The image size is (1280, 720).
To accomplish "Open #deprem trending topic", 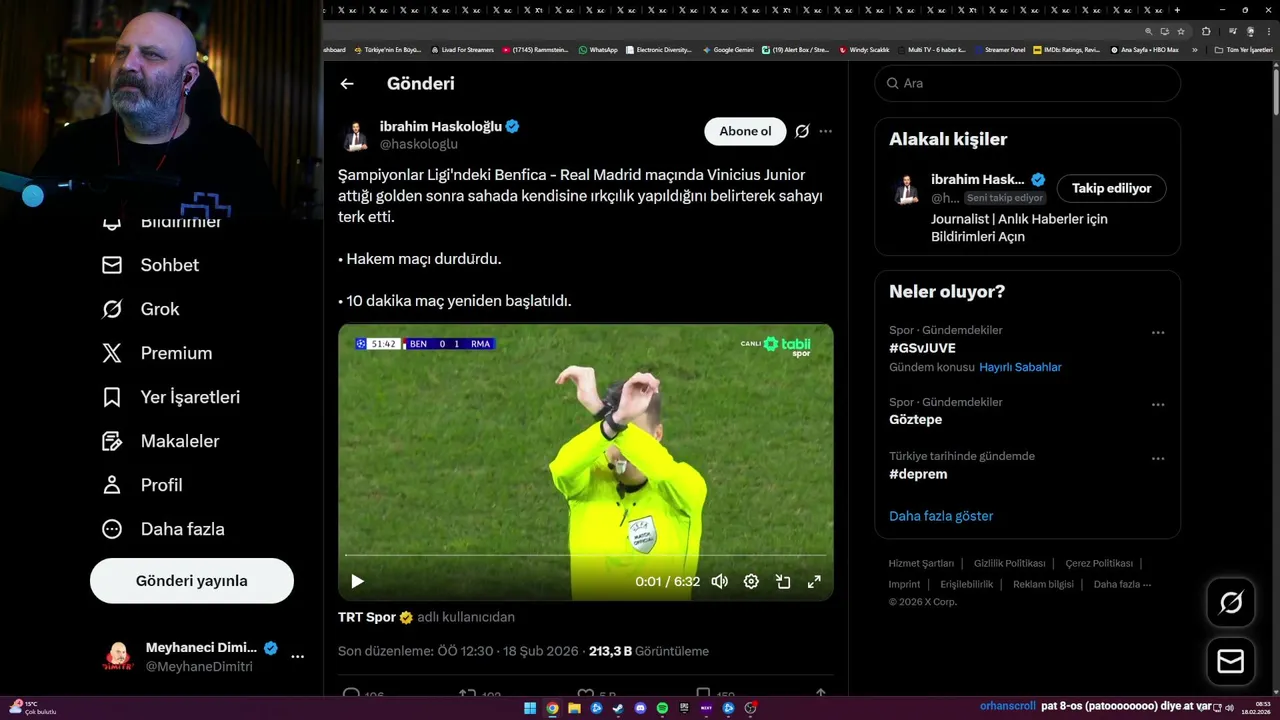I will (x=919, y=474).
